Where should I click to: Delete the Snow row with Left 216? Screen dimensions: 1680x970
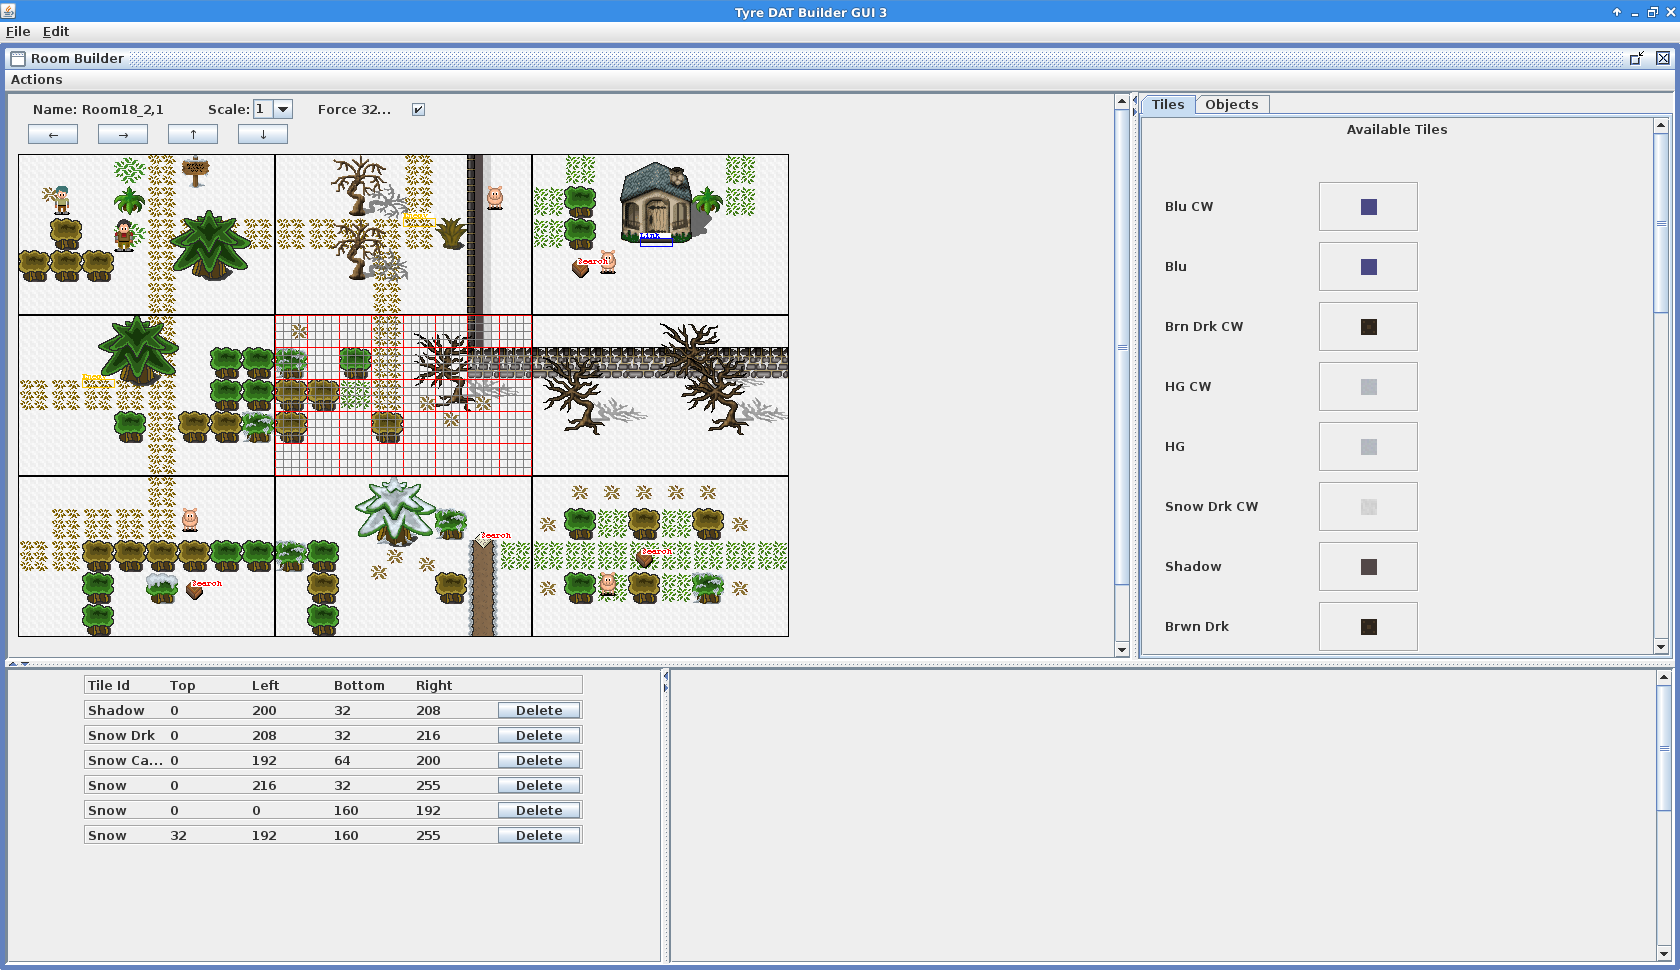(539, 785)
